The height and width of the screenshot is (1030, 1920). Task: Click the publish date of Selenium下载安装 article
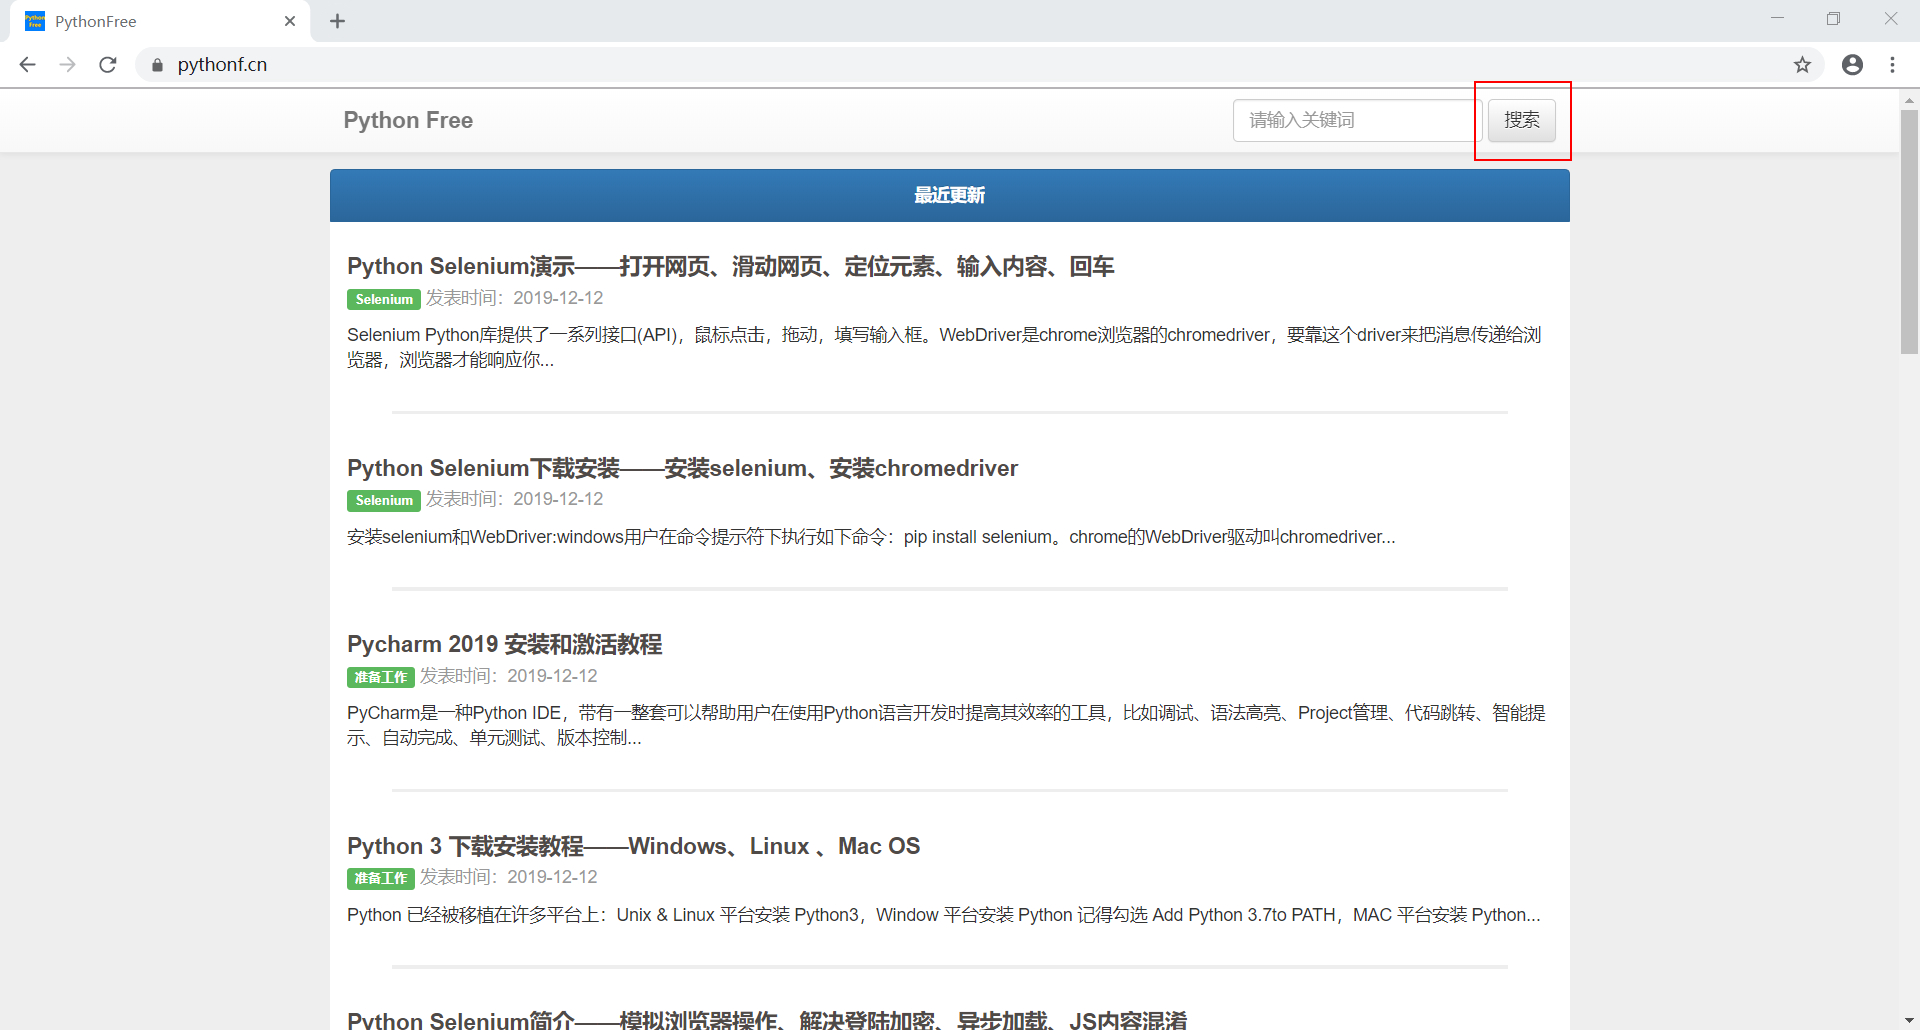click(x=515, y=499)
